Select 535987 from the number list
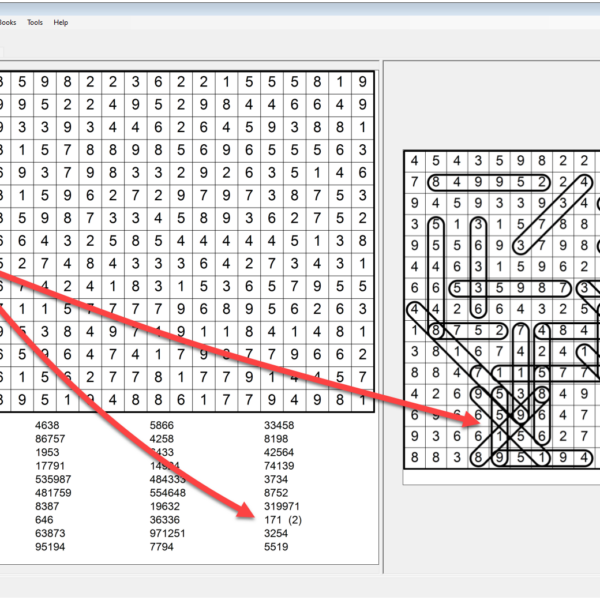The image size is (600, 600). [x=52, y=479]
